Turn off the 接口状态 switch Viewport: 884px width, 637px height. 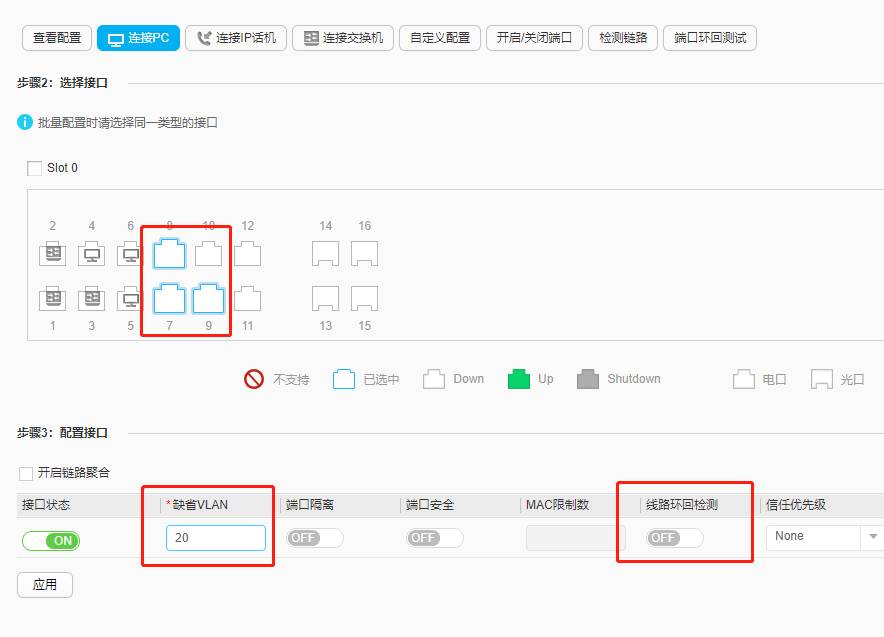[50, 540]
